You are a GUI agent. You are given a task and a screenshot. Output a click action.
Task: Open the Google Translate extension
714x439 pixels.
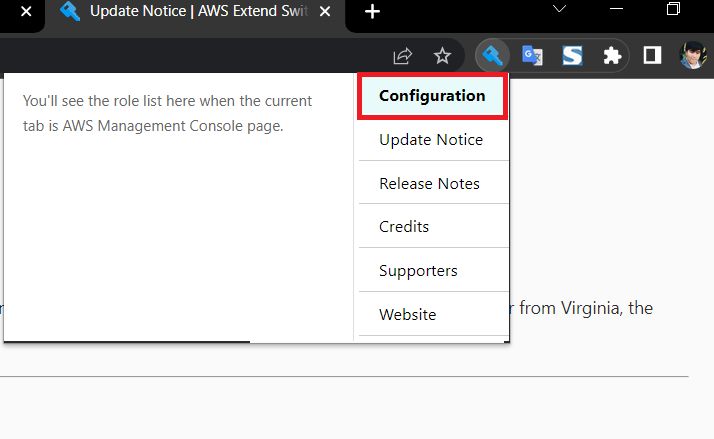[533, 56]
